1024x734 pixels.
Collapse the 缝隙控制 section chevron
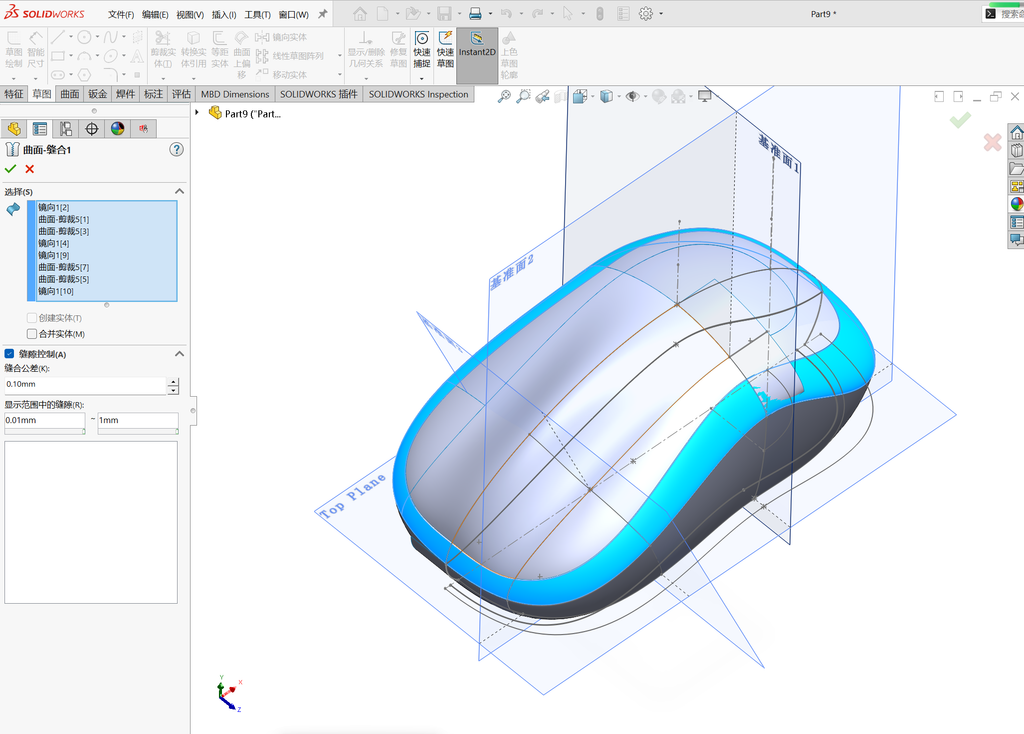point(180,354)
